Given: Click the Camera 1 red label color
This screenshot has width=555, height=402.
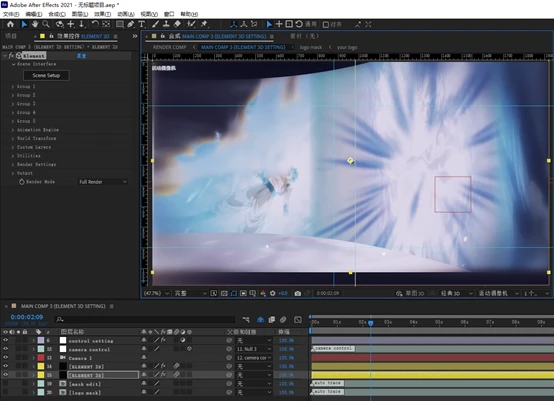Looking at the screenshot, I should click(41, 358).
